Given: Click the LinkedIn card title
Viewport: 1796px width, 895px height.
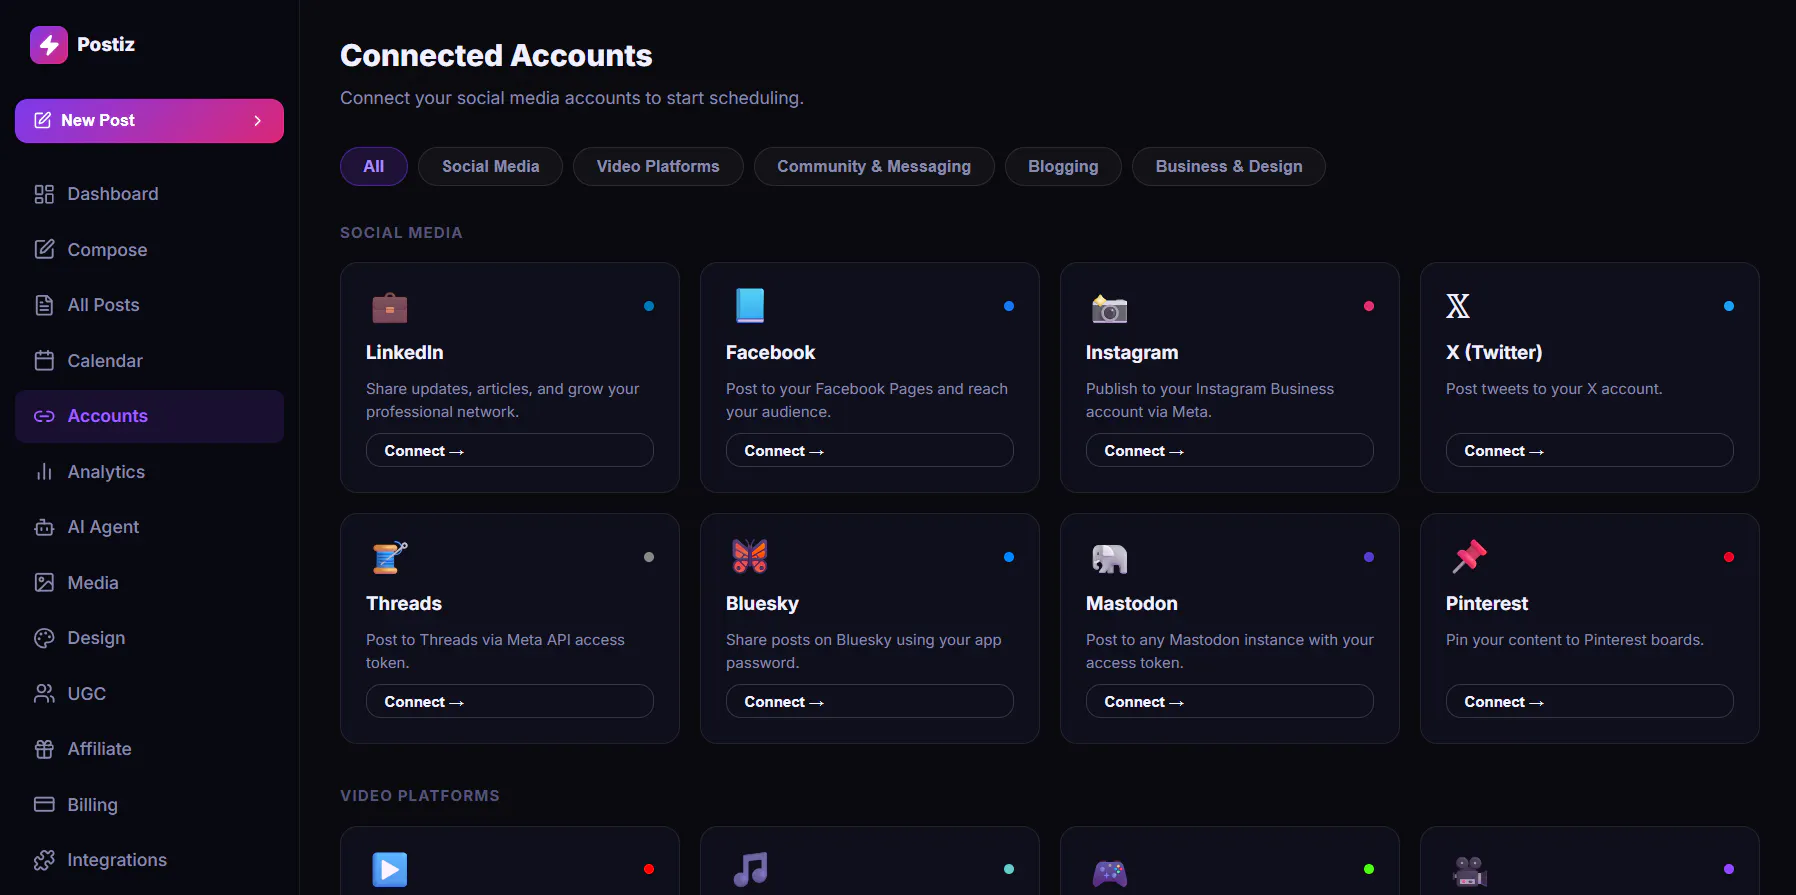Looking at the screenshot, I should coord(405,353).
